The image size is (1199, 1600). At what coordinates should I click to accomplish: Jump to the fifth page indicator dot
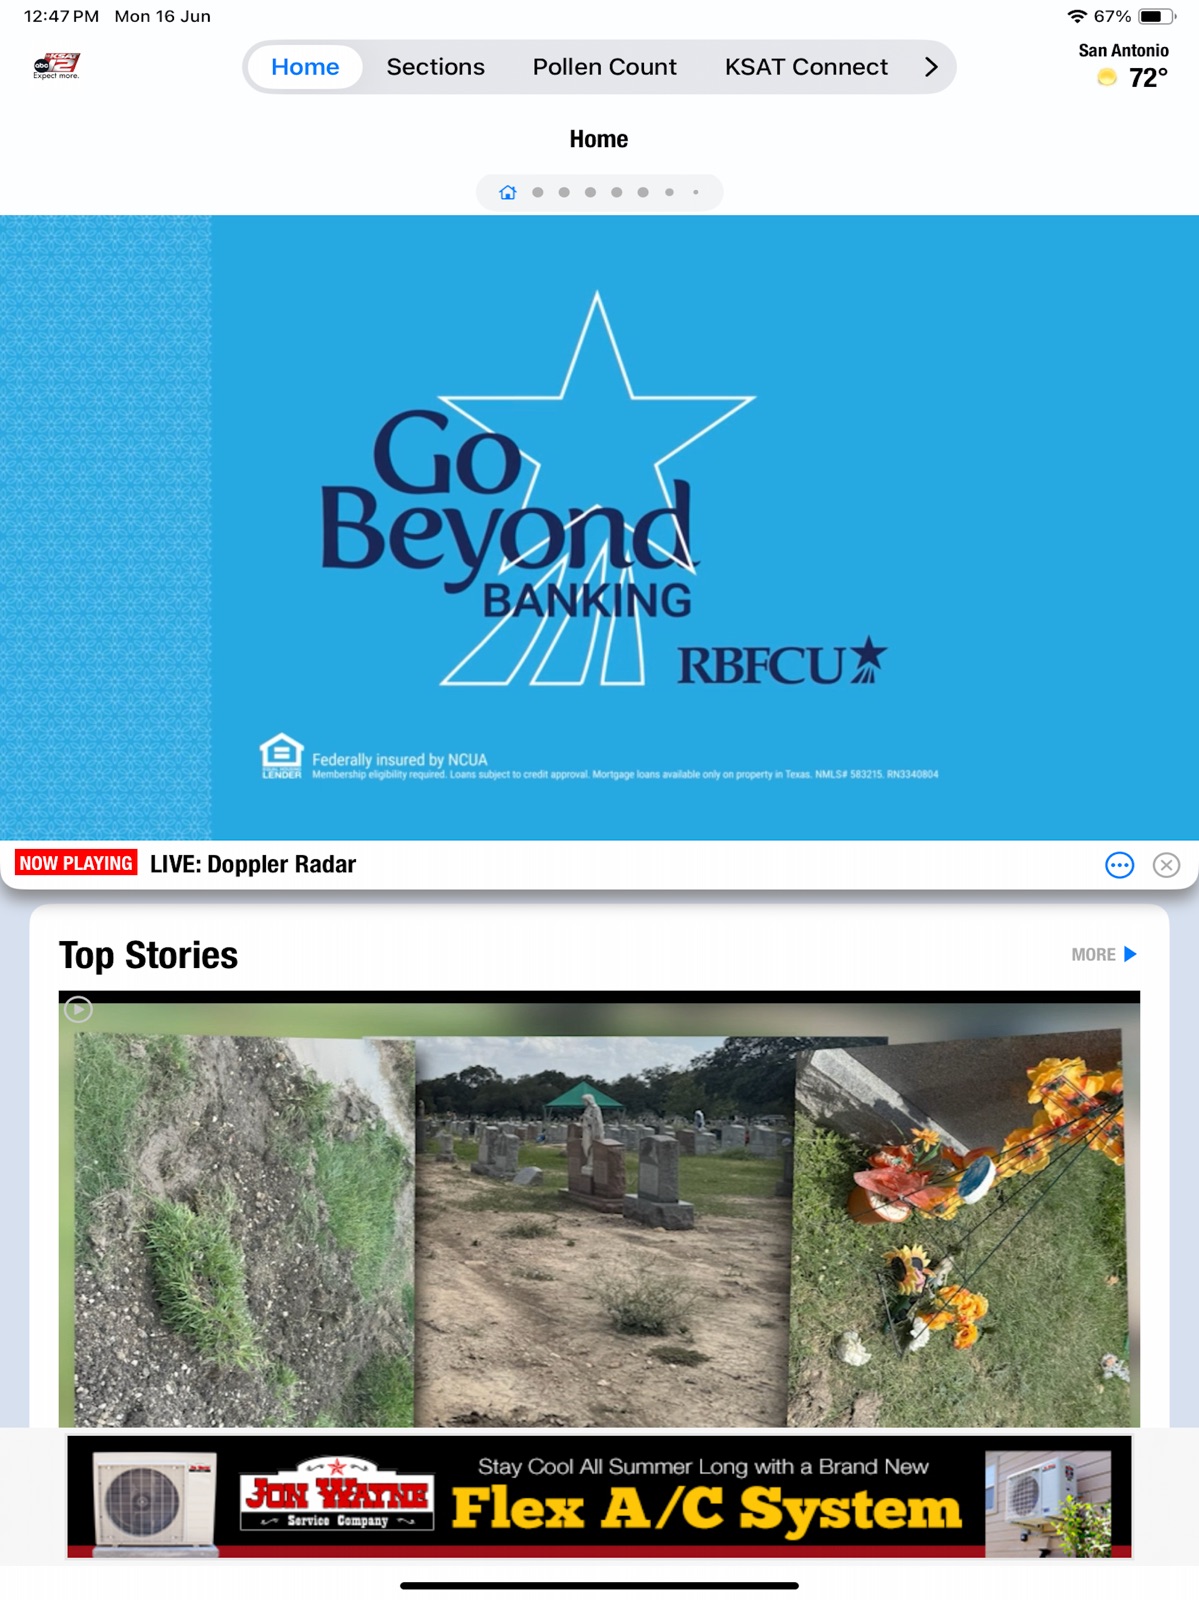pyautogui.click(x=617, y=192)
